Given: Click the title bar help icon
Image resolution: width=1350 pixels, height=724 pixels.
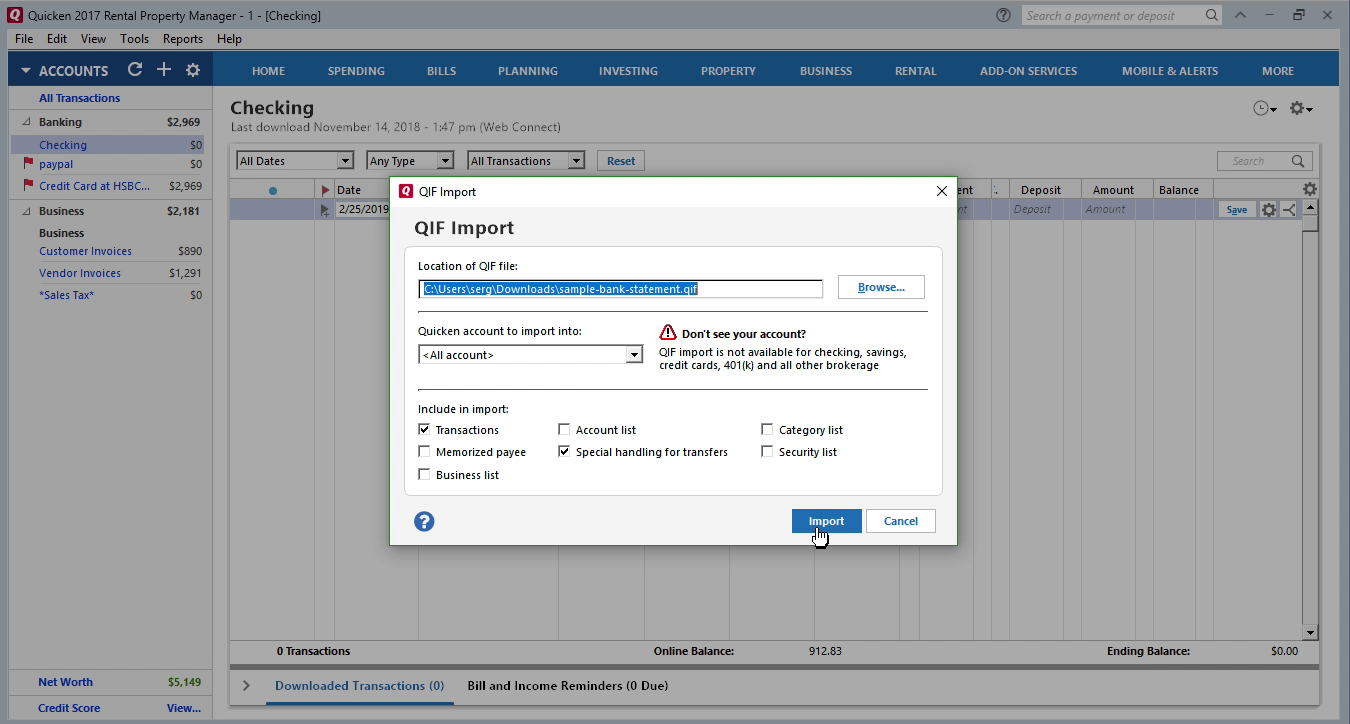Looking at the screenshot, I should pos(1003,15).
